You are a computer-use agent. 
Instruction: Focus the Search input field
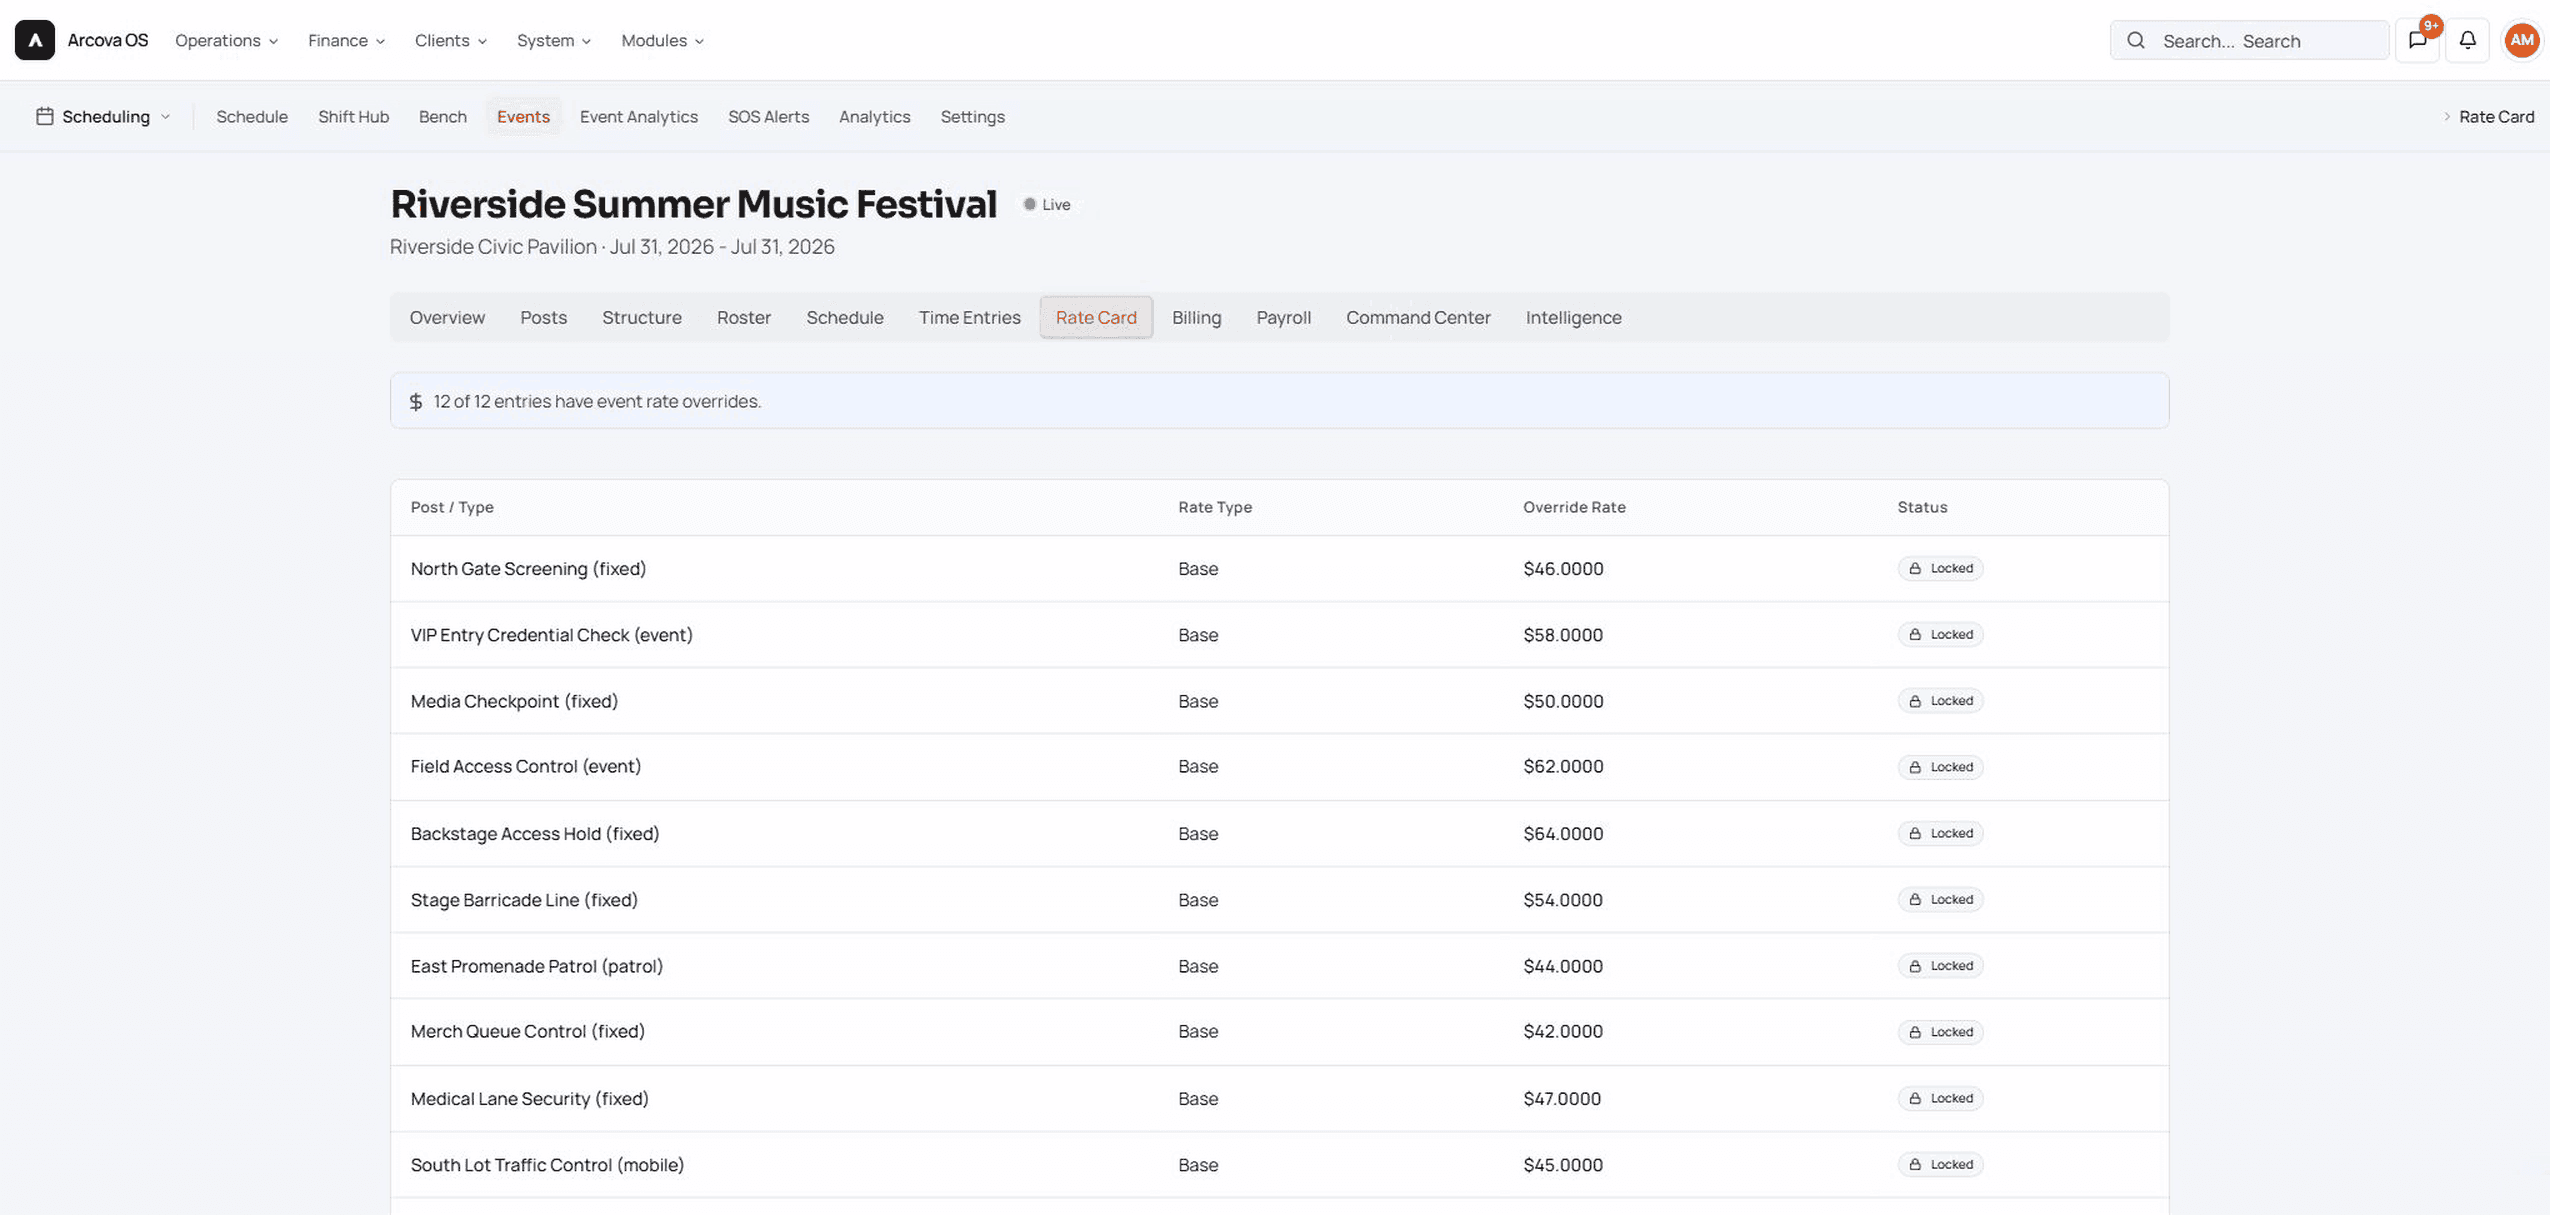2249,40
